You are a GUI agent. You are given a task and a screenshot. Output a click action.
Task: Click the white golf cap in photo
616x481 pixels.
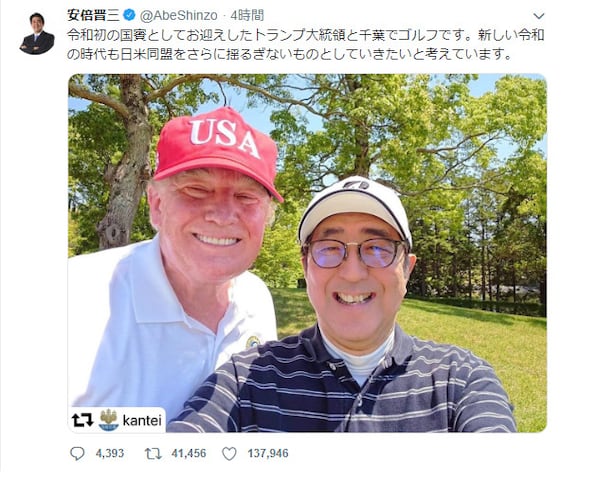click(355, 208)
